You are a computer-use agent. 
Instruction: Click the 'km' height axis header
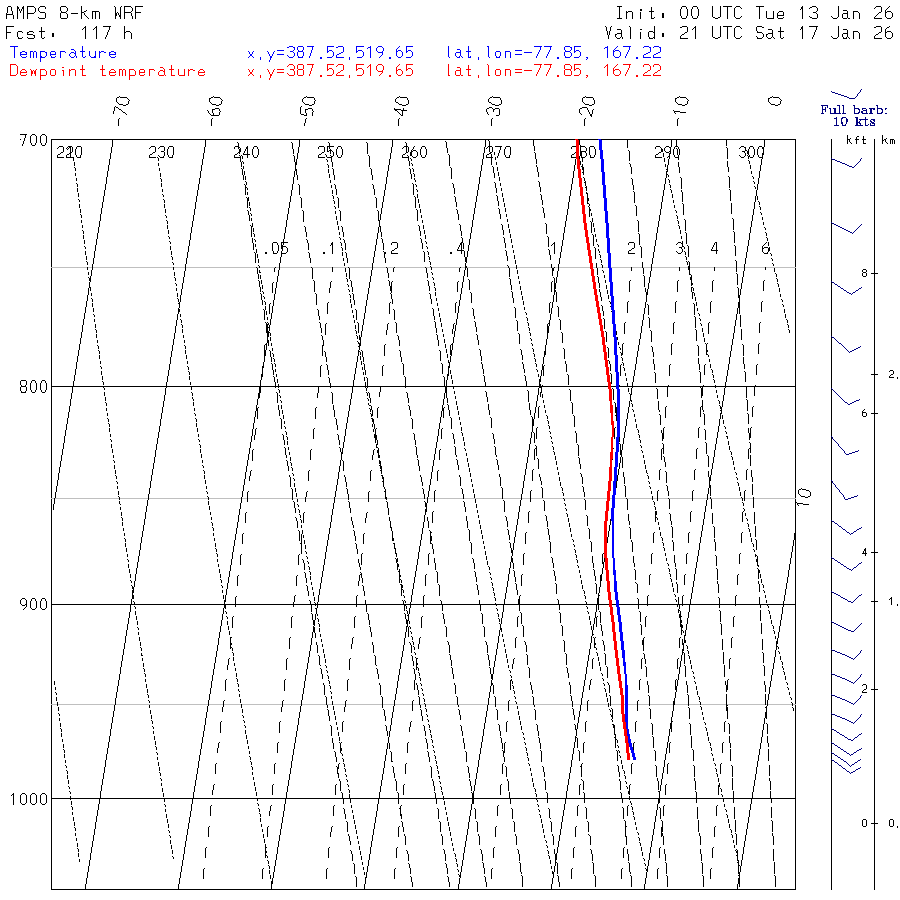point(888,140)
